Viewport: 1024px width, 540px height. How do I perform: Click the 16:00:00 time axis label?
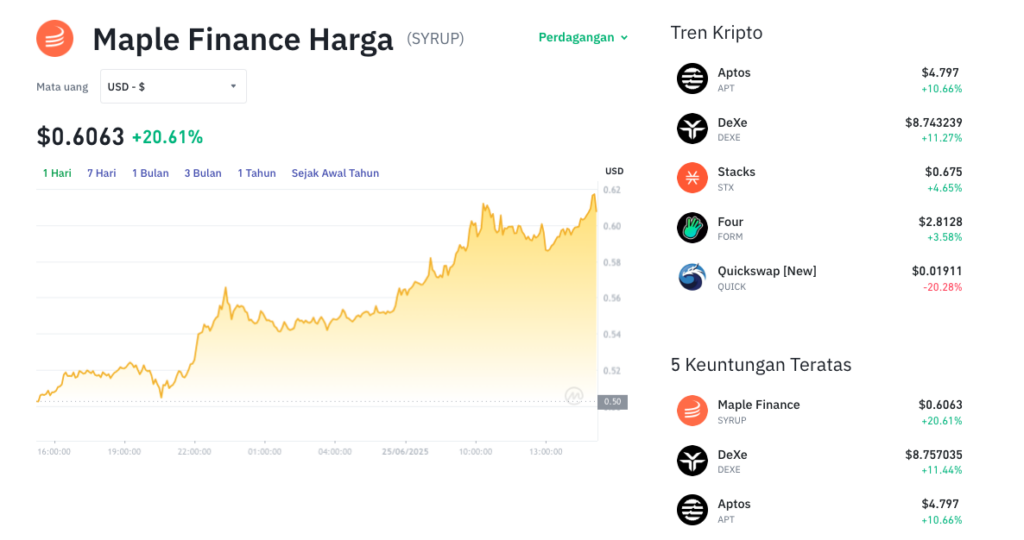click(x=54, y=452)
